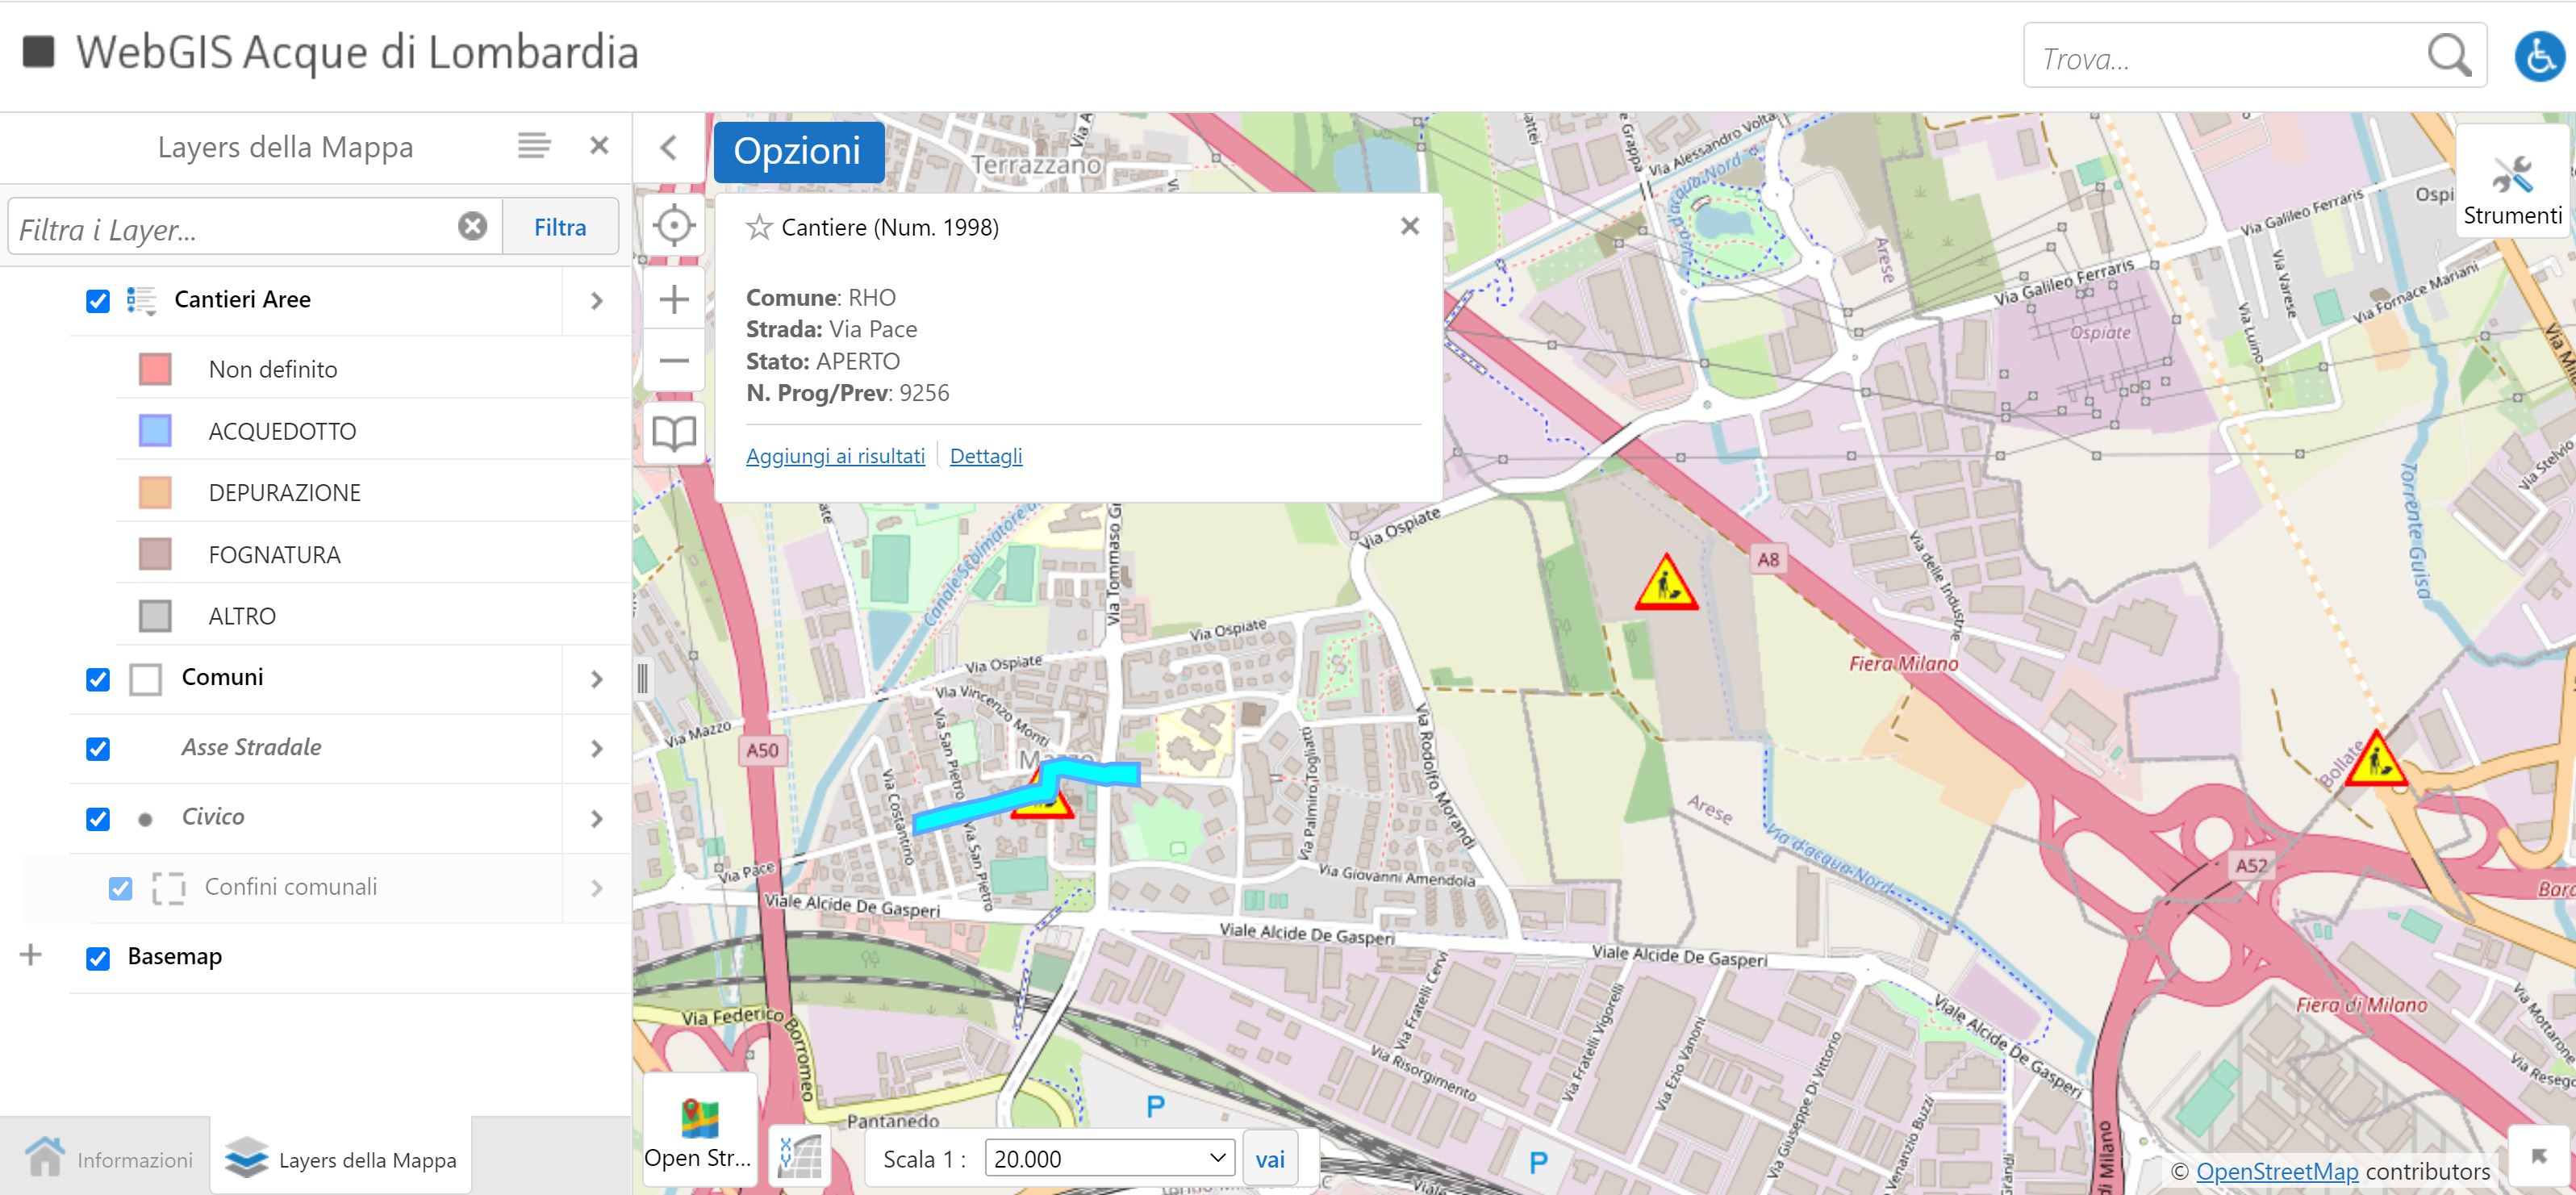Toggle Basemap checkbox
The image size is (2576, 1195).
click(98, 958)
